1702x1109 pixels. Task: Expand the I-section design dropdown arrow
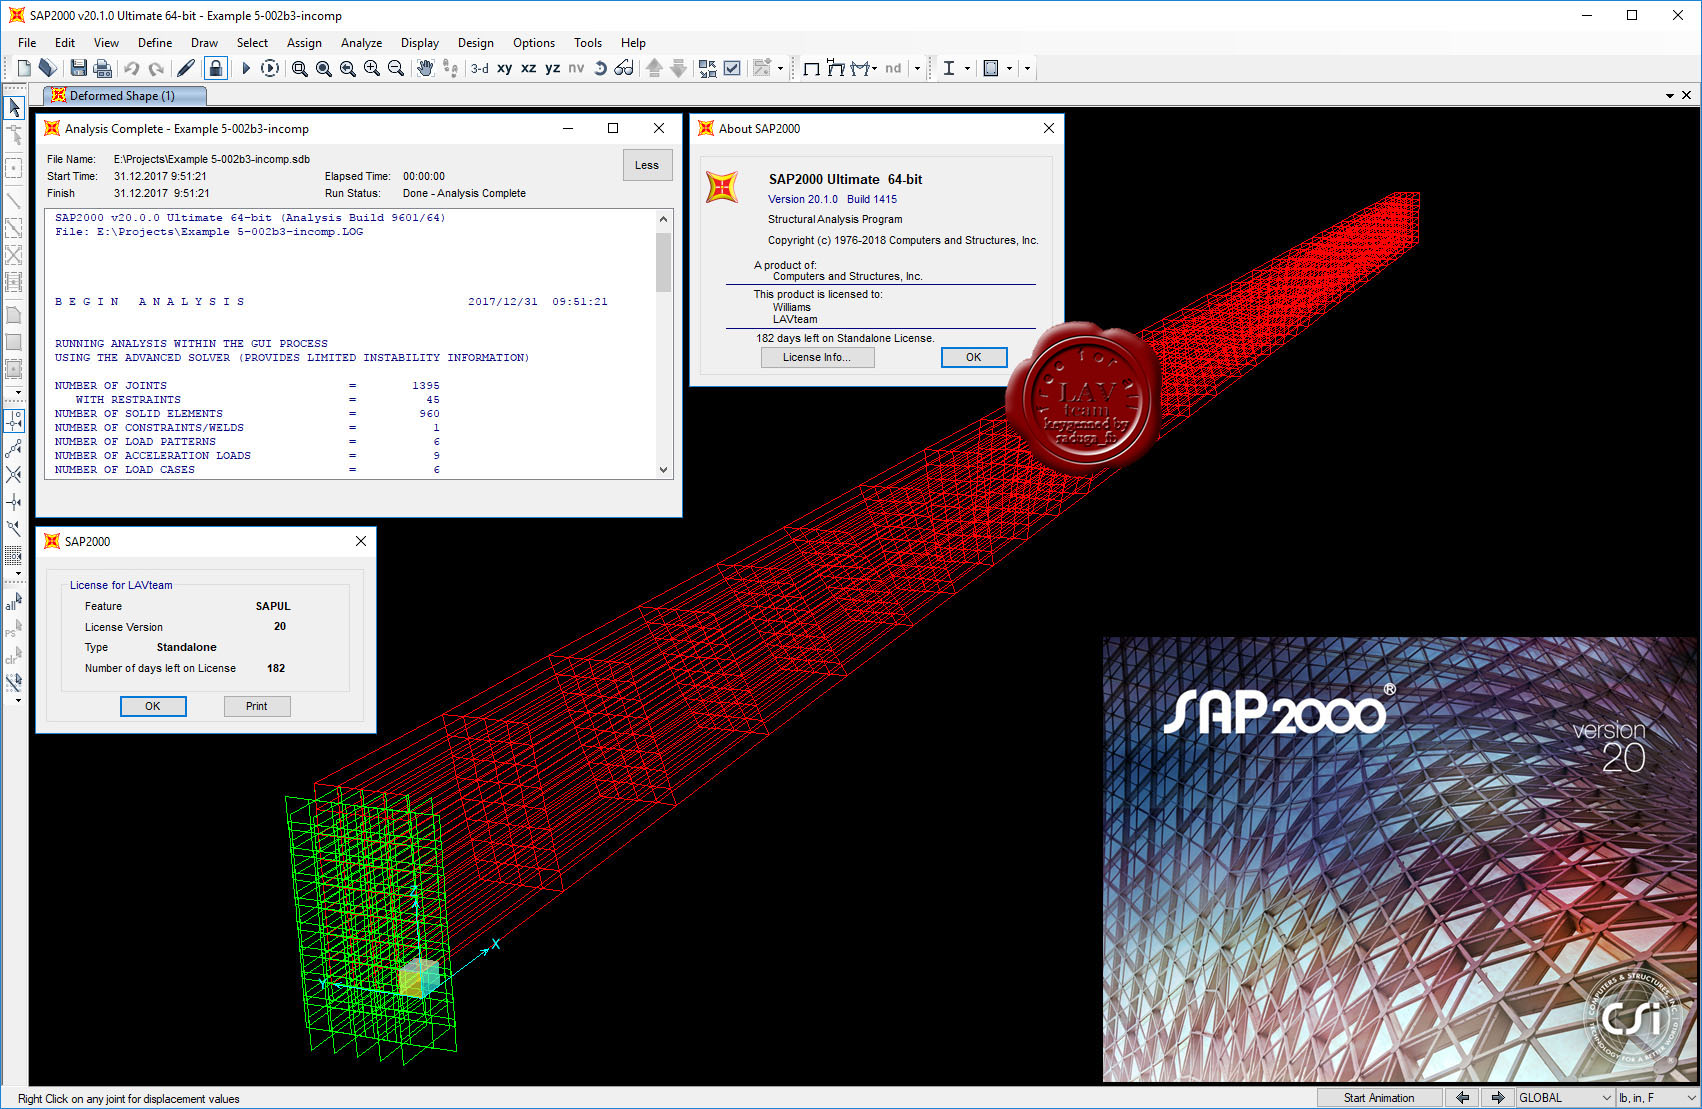pyautogui.click(x=967, y=68)
